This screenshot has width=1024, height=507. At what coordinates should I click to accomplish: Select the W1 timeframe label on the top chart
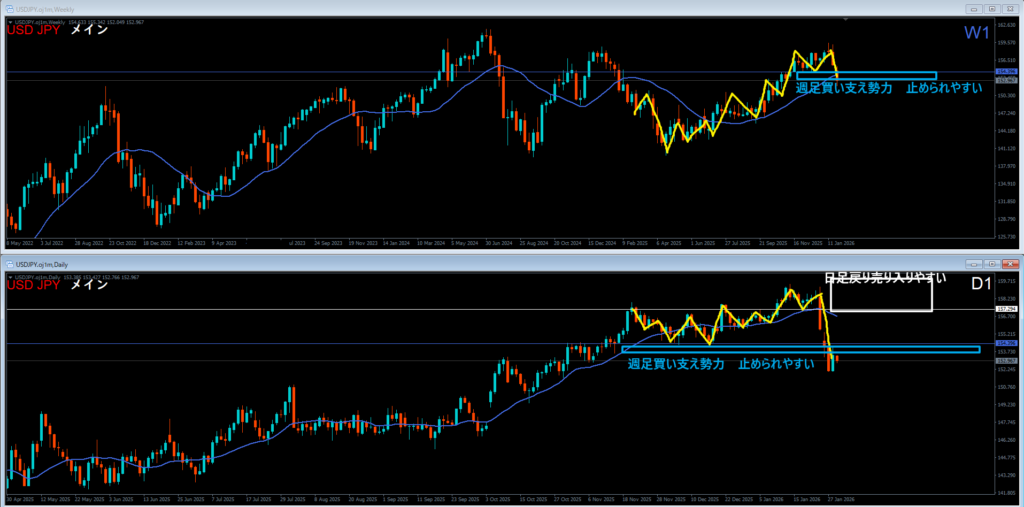point(976,33)
